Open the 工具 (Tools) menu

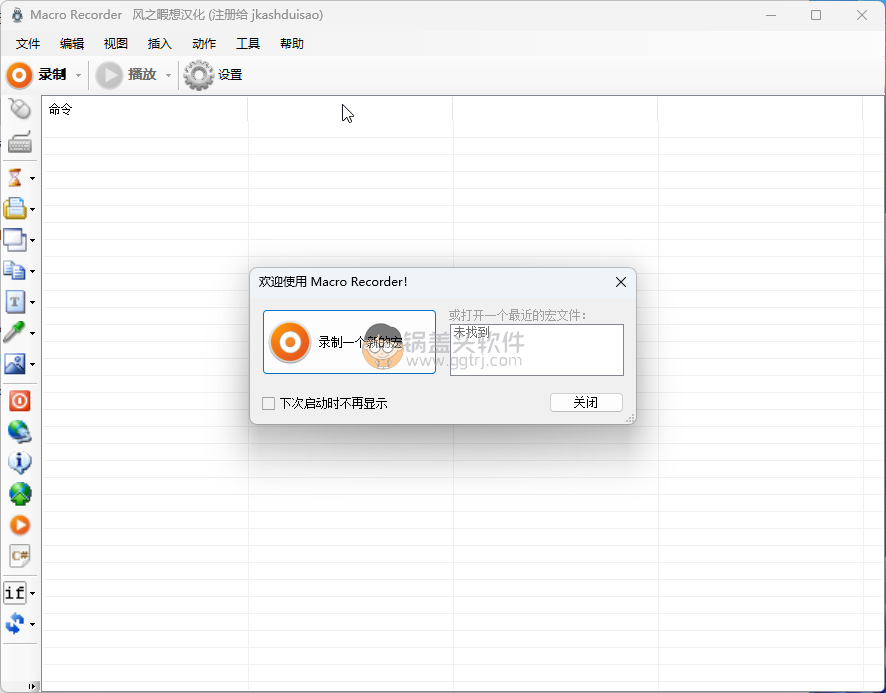click(x=247, y=44)
